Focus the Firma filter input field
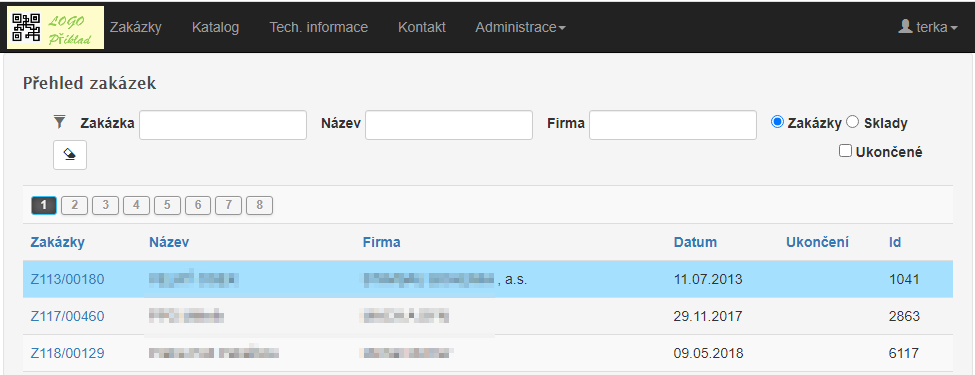975x375 pixels. click(x=673, y=125)
